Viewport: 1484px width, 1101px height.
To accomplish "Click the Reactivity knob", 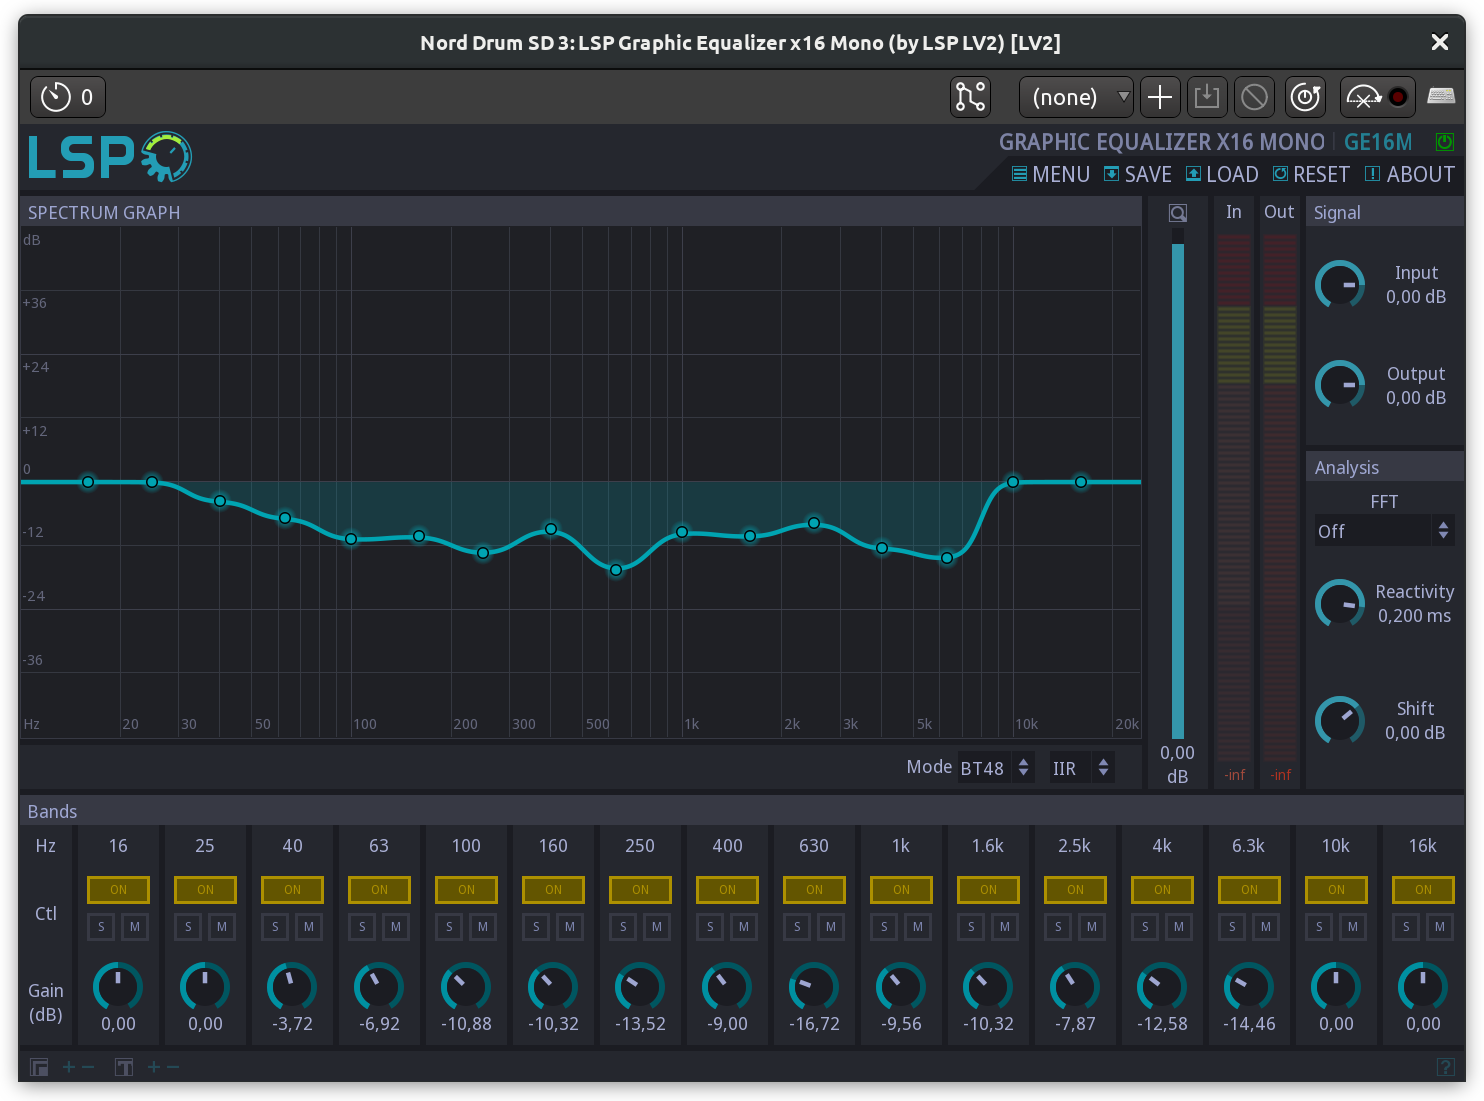I will pos(1340,604).
